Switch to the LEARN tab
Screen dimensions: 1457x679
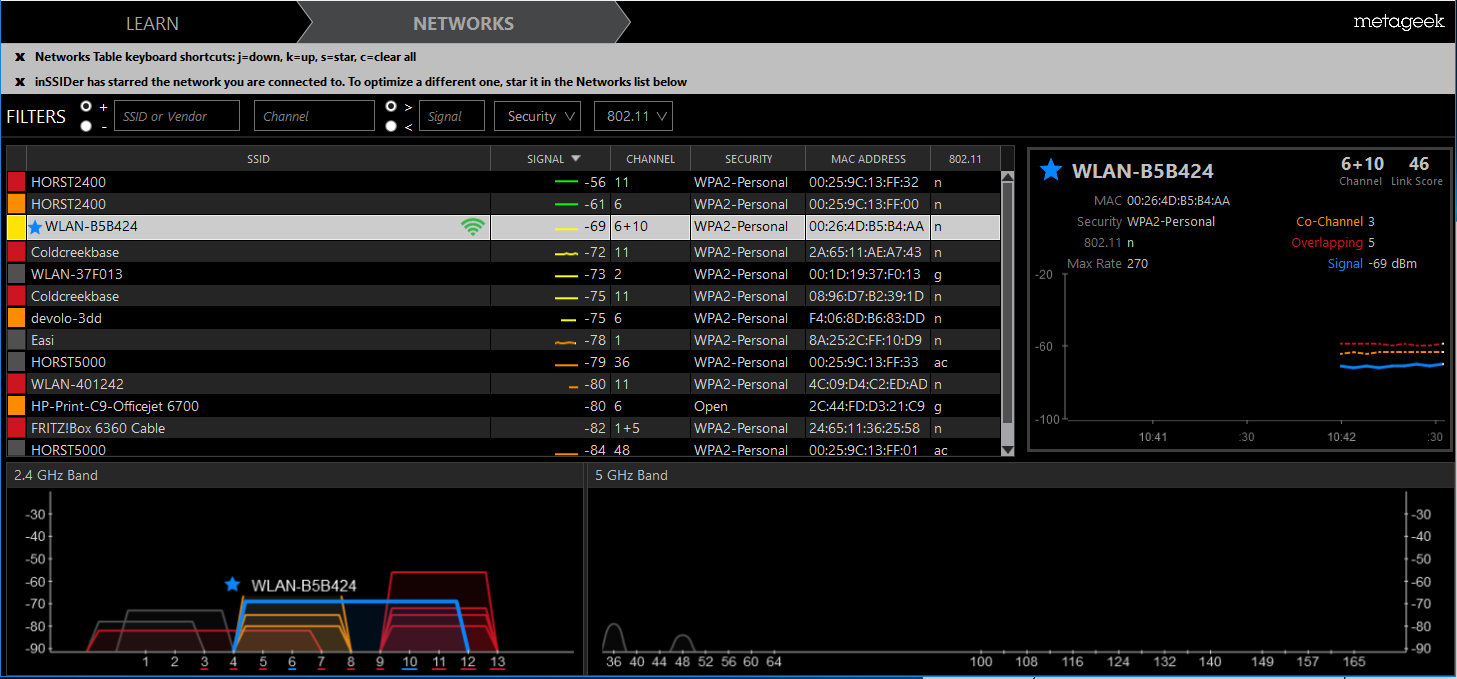[x=152, y=23]
